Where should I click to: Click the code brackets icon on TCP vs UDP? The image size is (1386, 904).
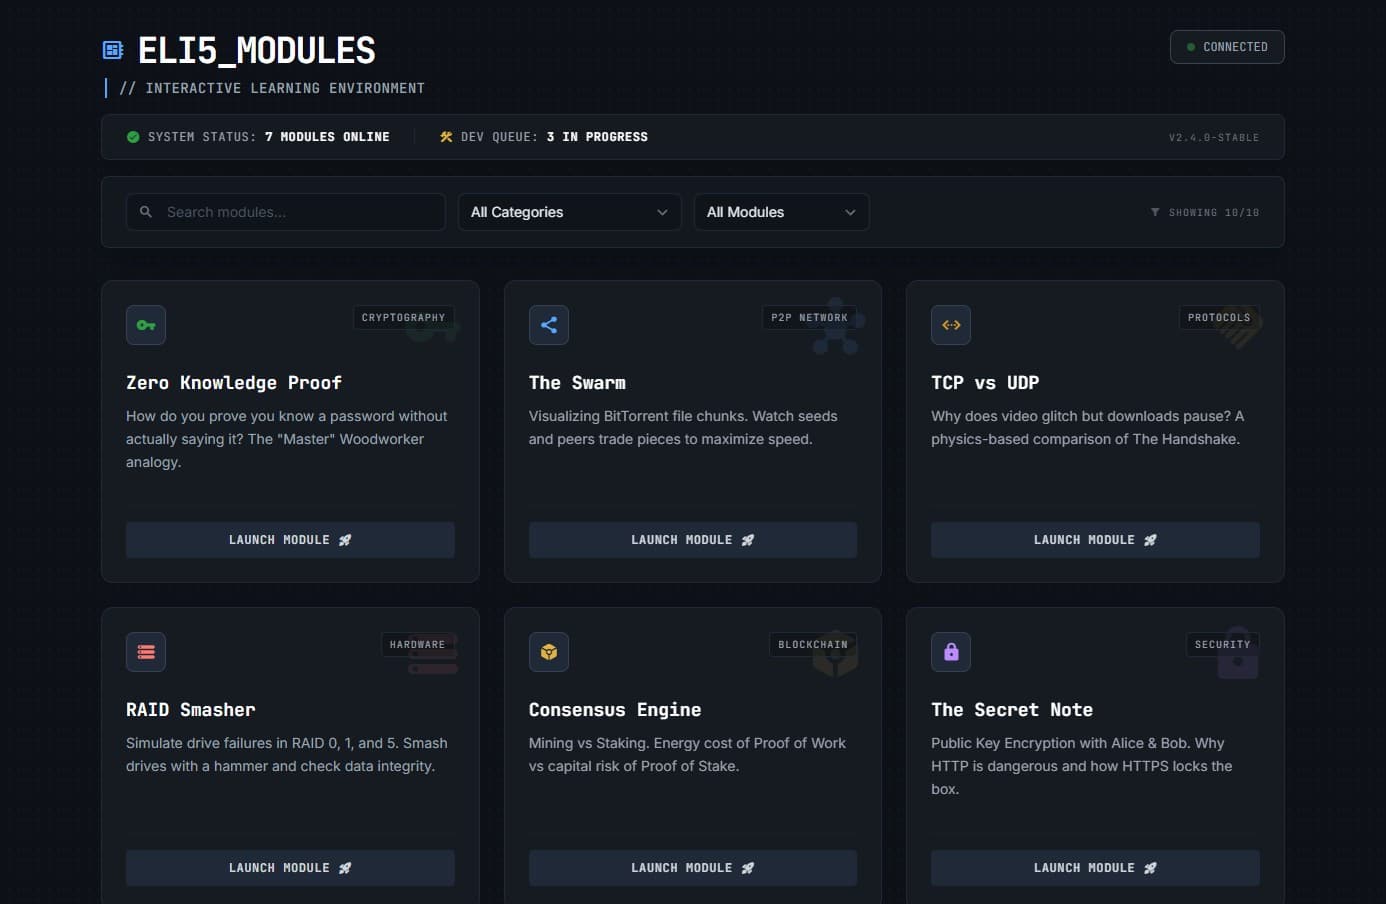pyautogui.click(x=950, y=325)
